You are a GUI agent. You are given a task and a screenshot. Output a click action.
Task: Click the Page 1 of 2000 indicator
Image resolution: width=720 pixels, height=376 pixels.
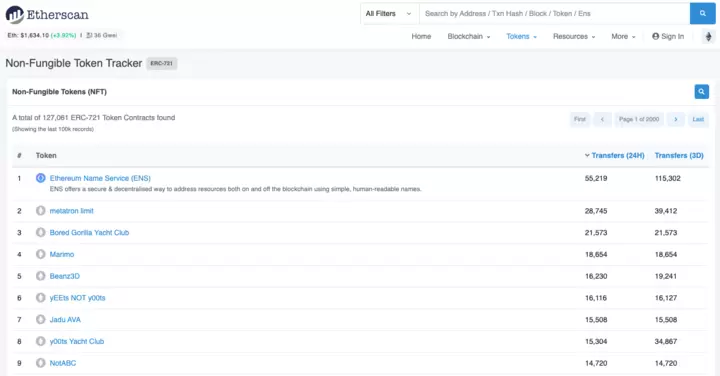pyautogui.click(x=639, y=119)
